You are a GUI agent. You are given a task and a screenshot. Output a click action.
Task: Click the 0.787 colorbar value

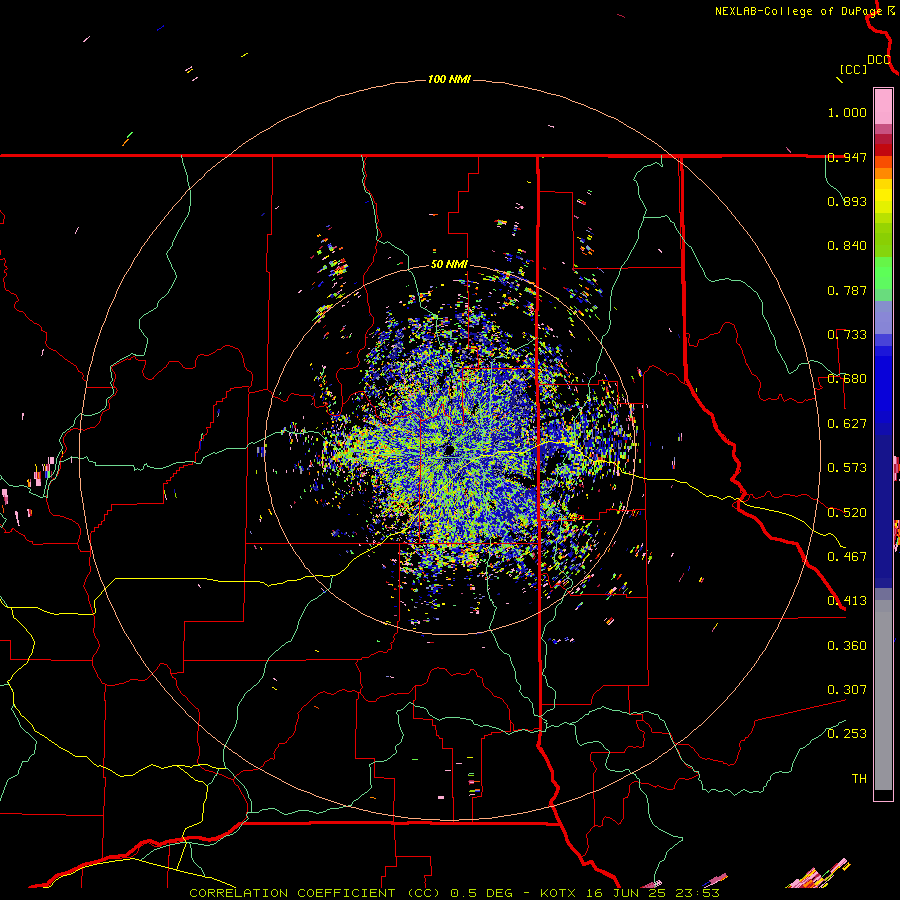pos(847,290)
